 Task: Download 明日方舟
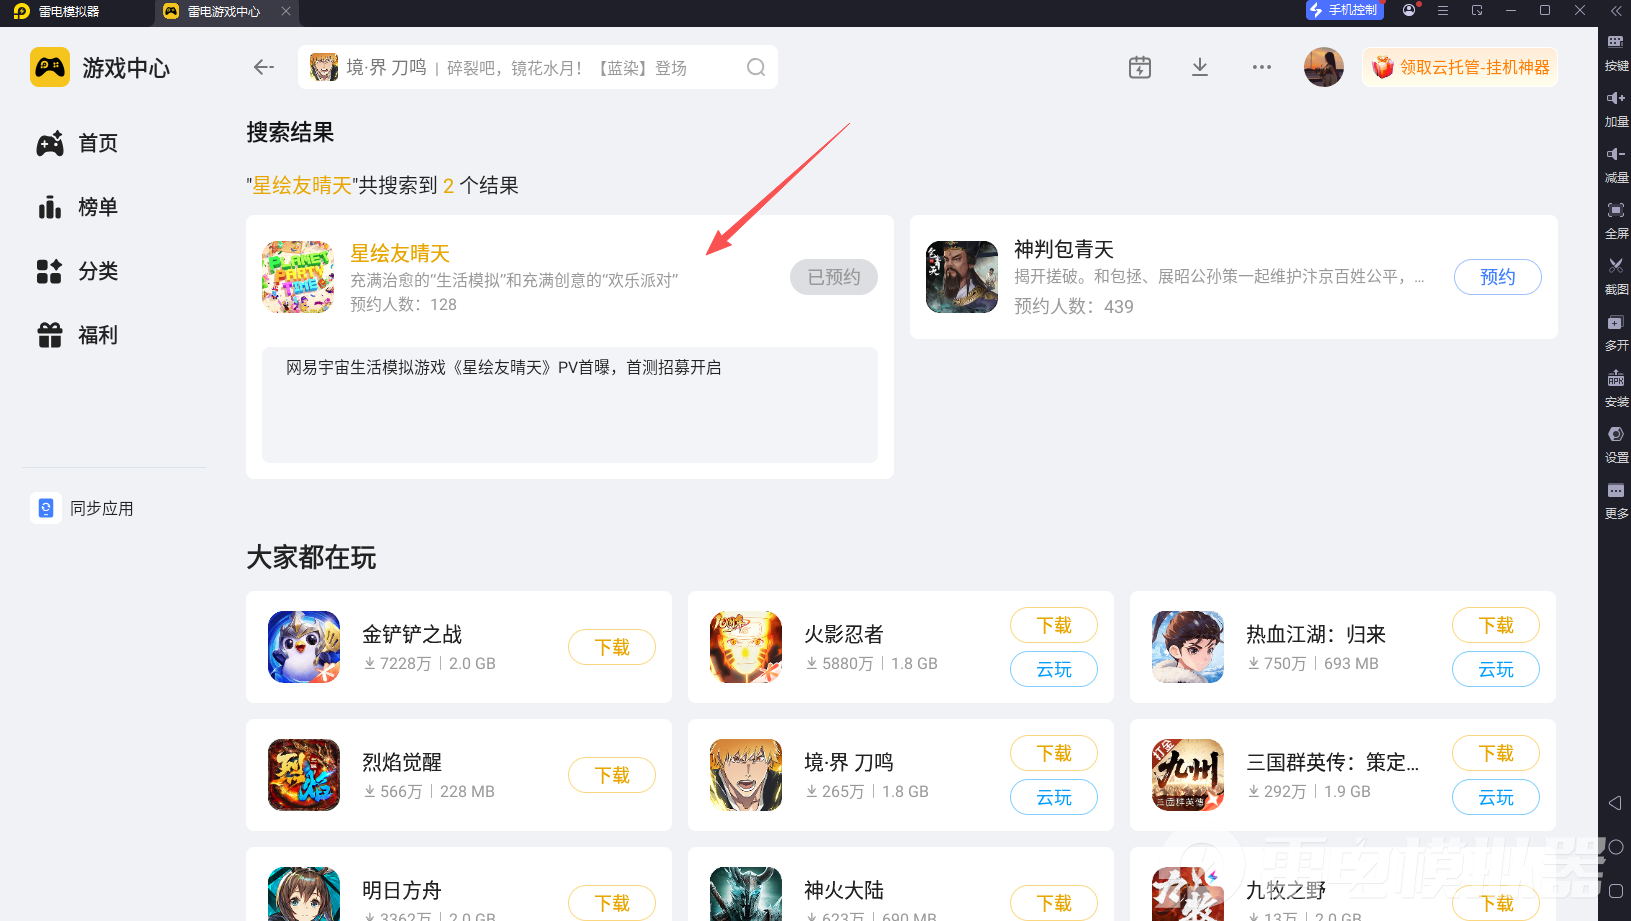(612, 903)
